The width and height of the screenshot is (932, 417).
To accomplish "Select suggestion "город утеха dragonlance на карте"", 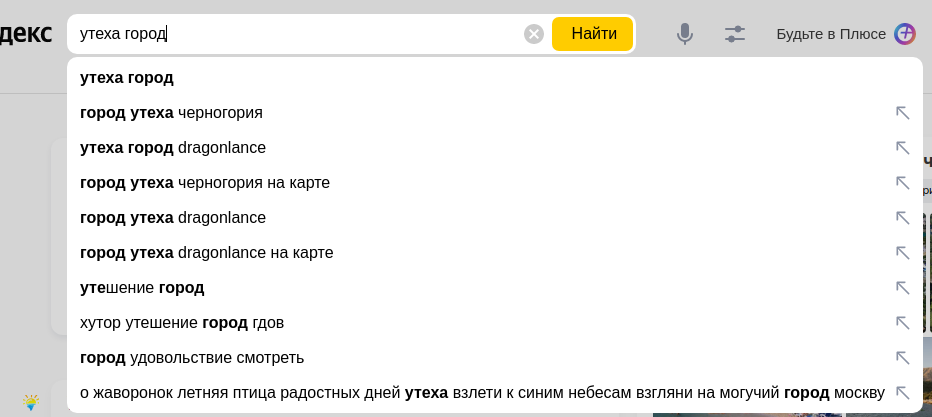I will (207, 253).
